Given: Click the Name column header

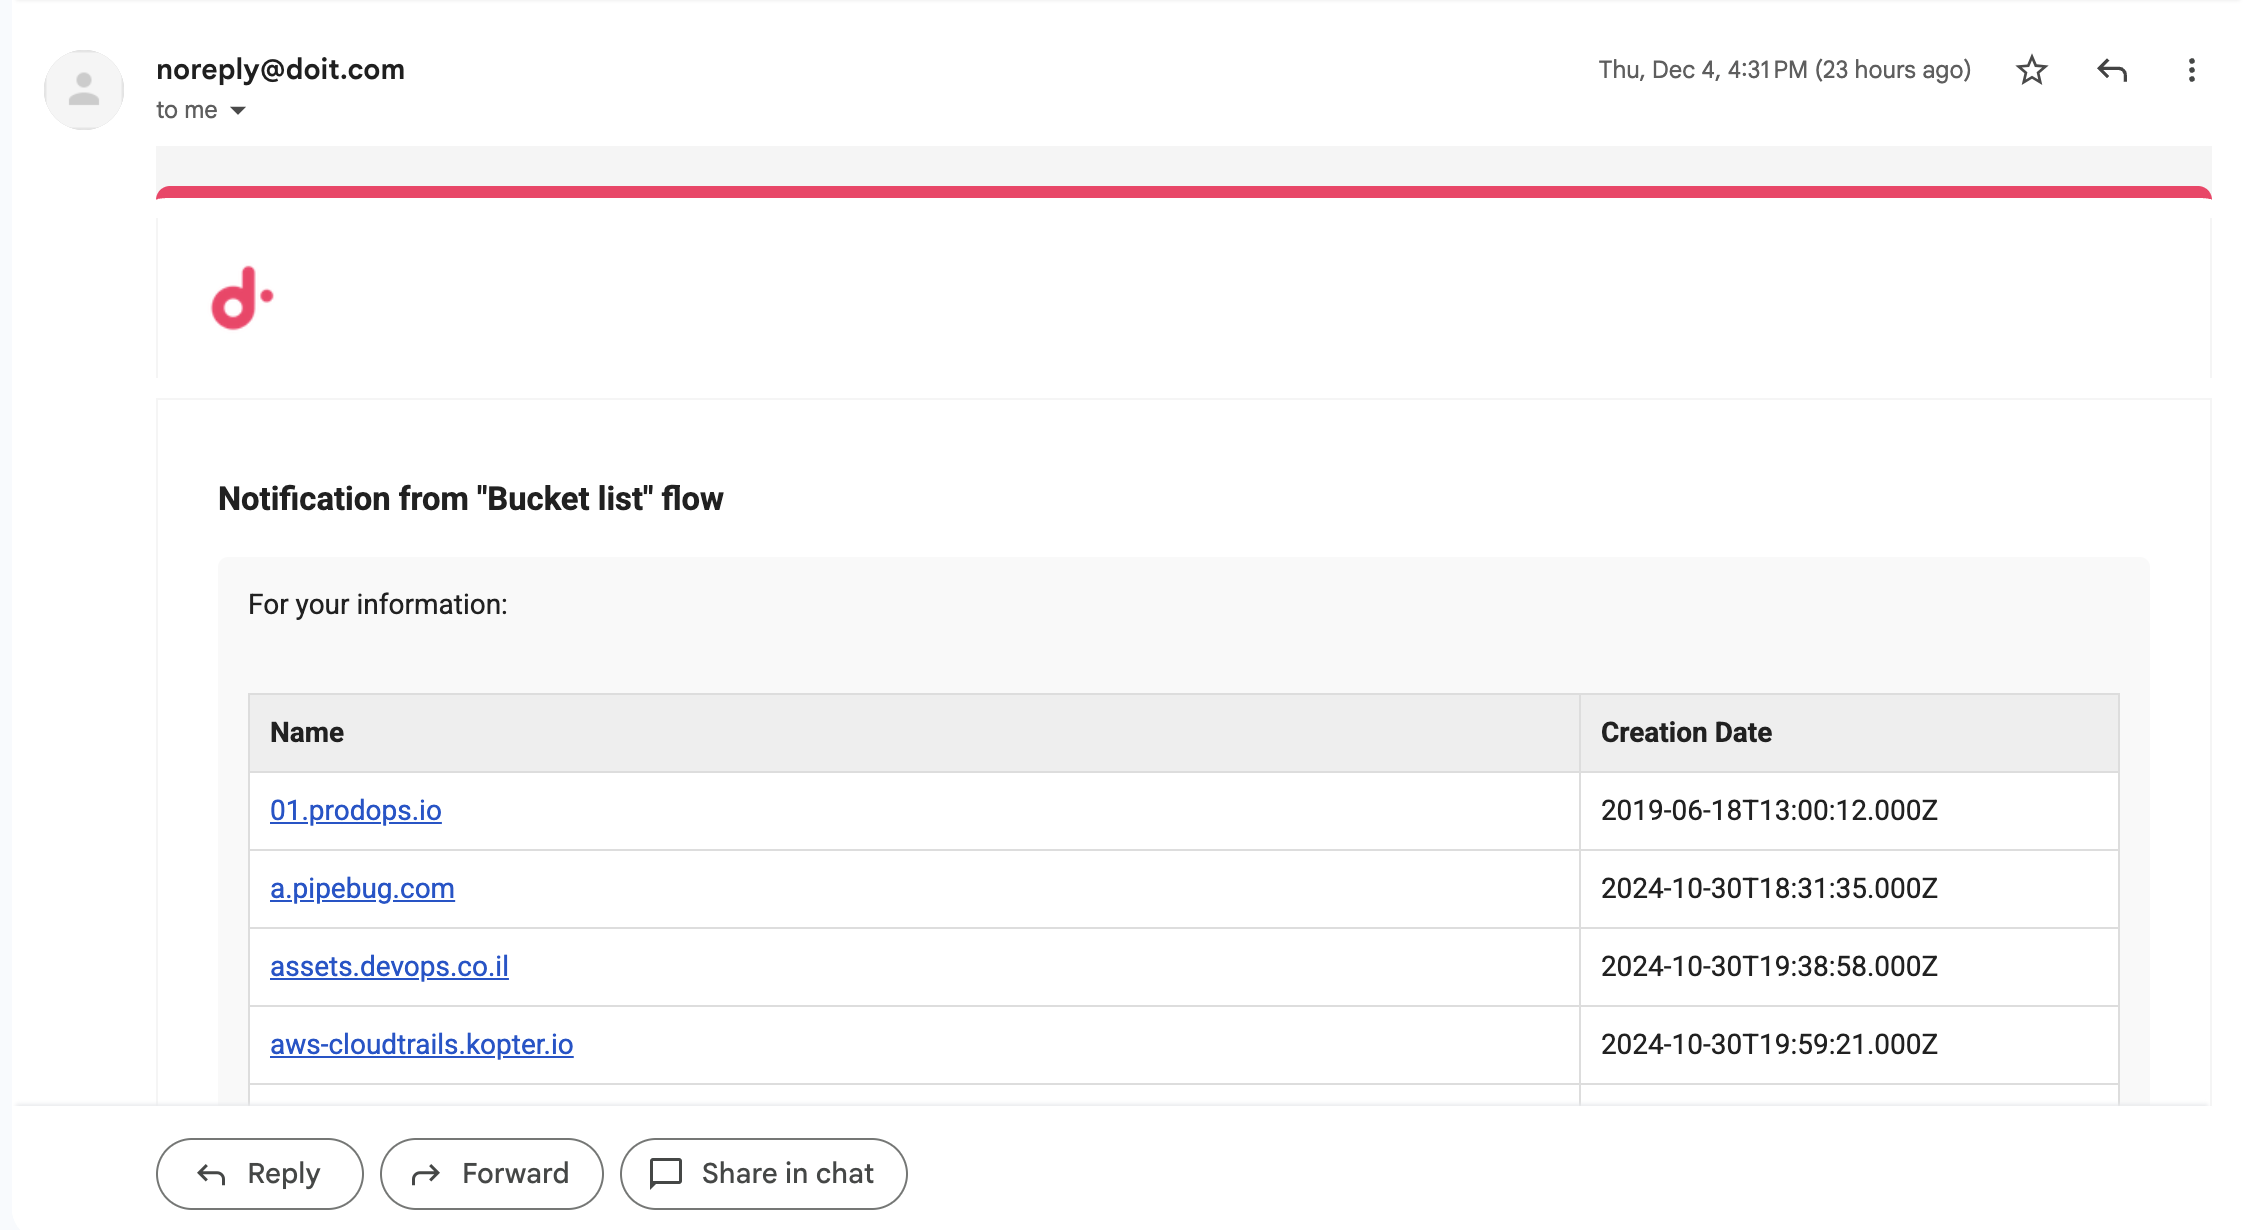Looking at the screenshot, I should 307,732.
